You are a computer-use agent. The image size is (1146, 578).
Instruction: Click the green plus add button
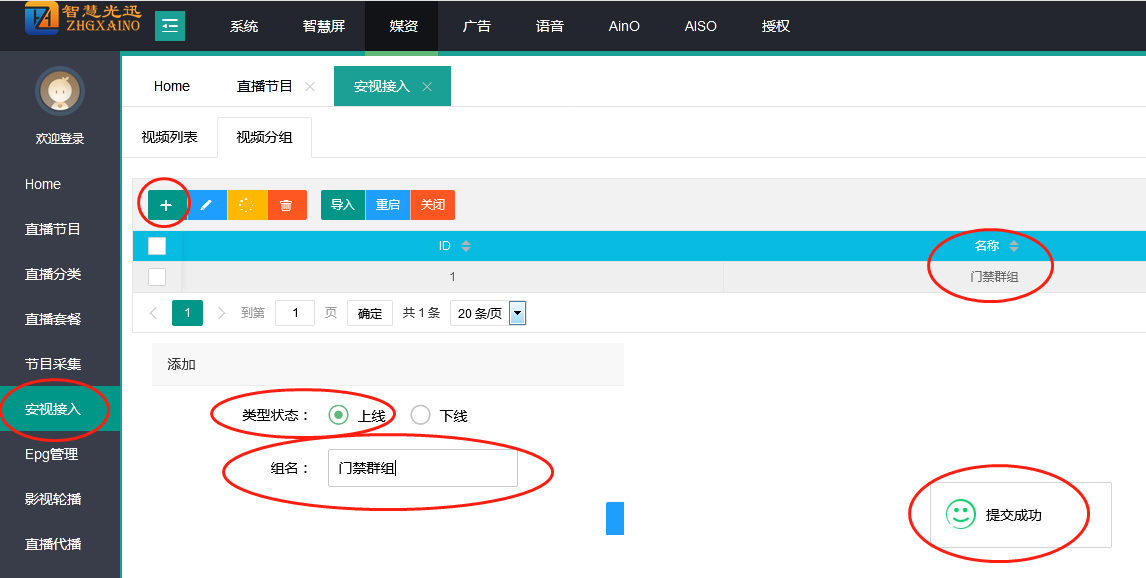[x=166, y=205]
